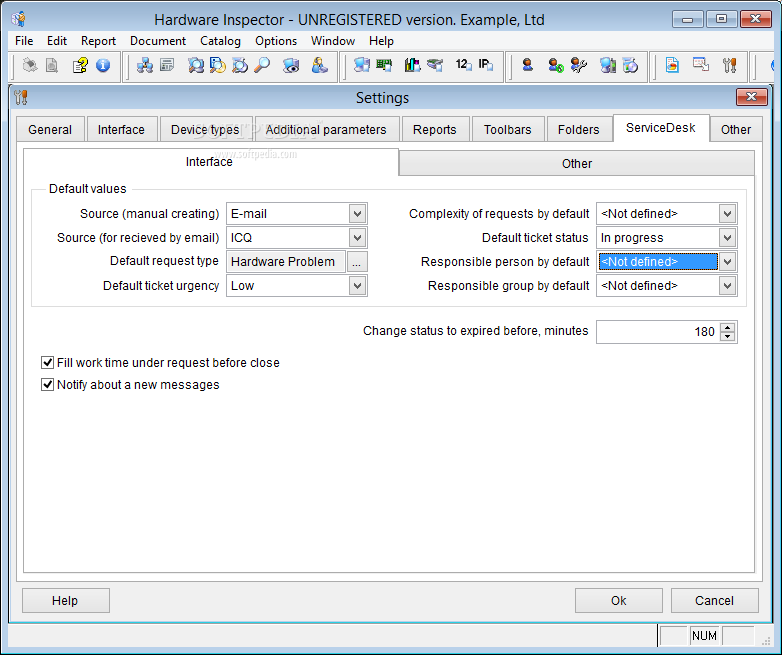Viewport: 782px width, 655px height.
Task: Open the Folders settings tab
Action: point(579,130)
